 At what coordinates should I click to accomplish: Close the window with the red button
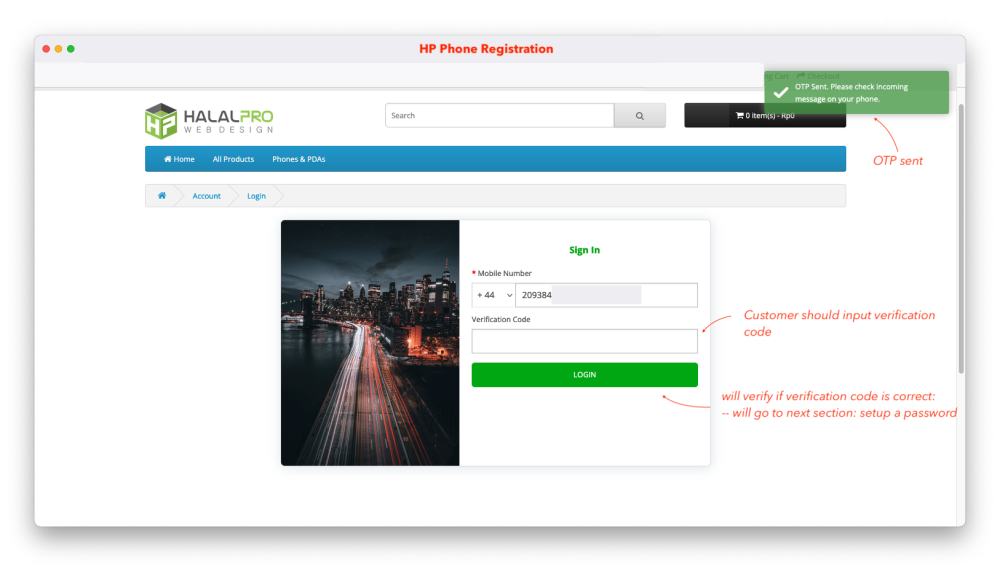point(46,49)
